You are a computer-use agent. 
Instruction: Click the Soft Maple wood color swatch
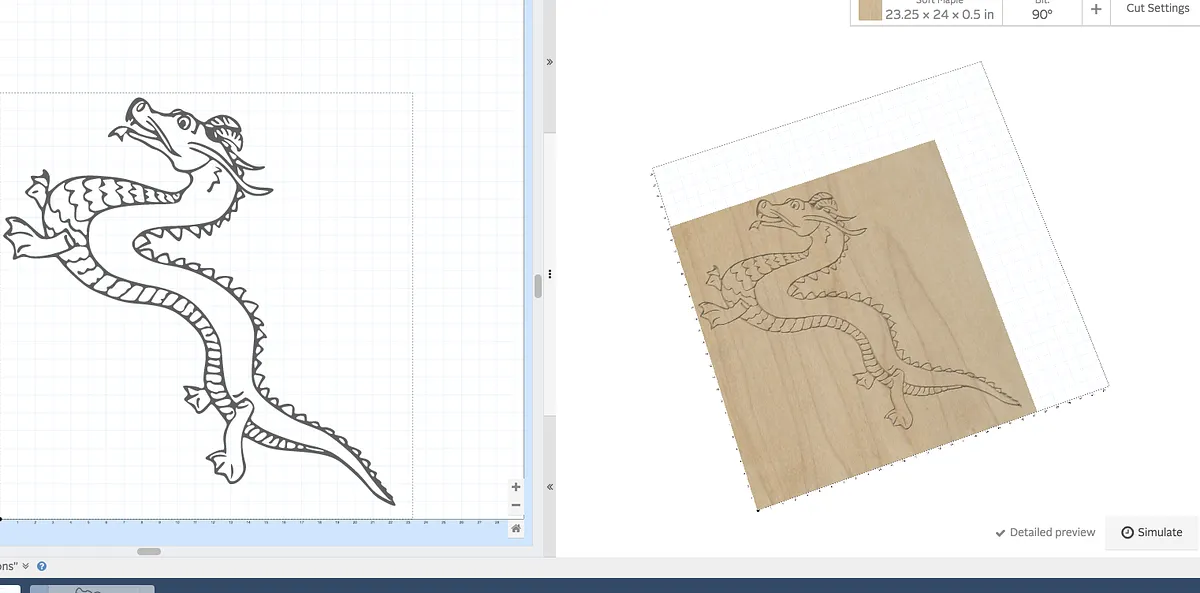coord(870,10)
